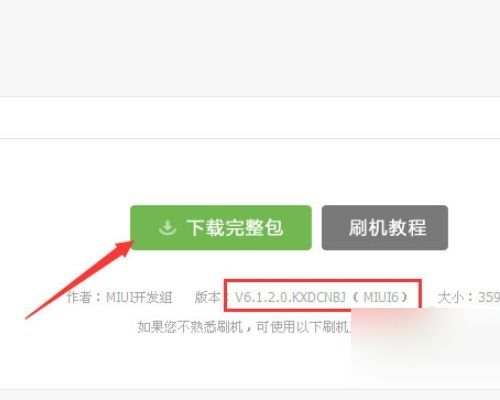Click the white strip between divider lines
This screenshot has width=500, height=400.
tap(250, 118)
